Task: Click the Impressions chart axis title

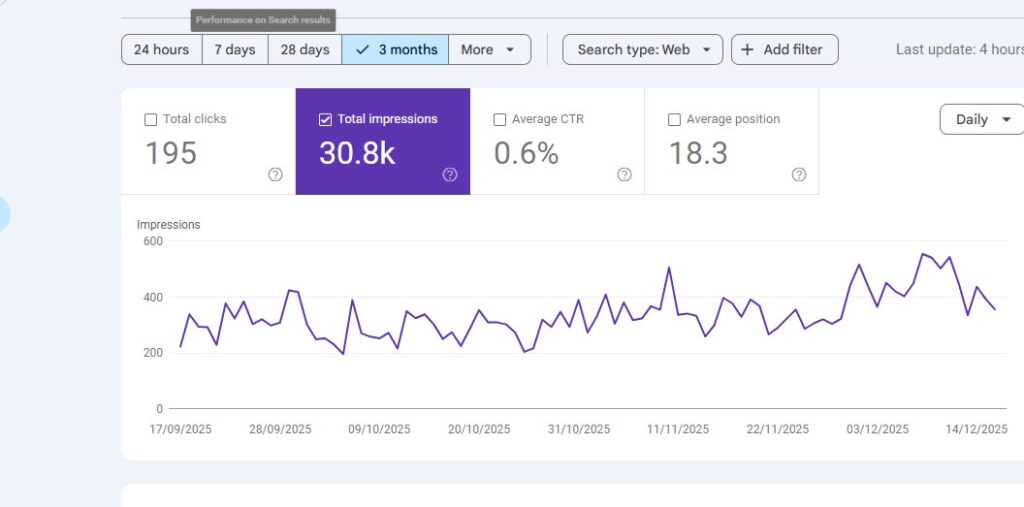Action: coord(168,225)
